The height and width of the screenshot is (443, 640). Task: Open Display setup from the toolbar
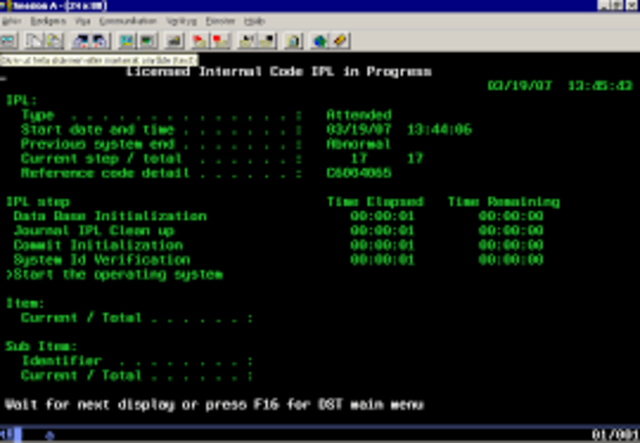click(127, 41)
